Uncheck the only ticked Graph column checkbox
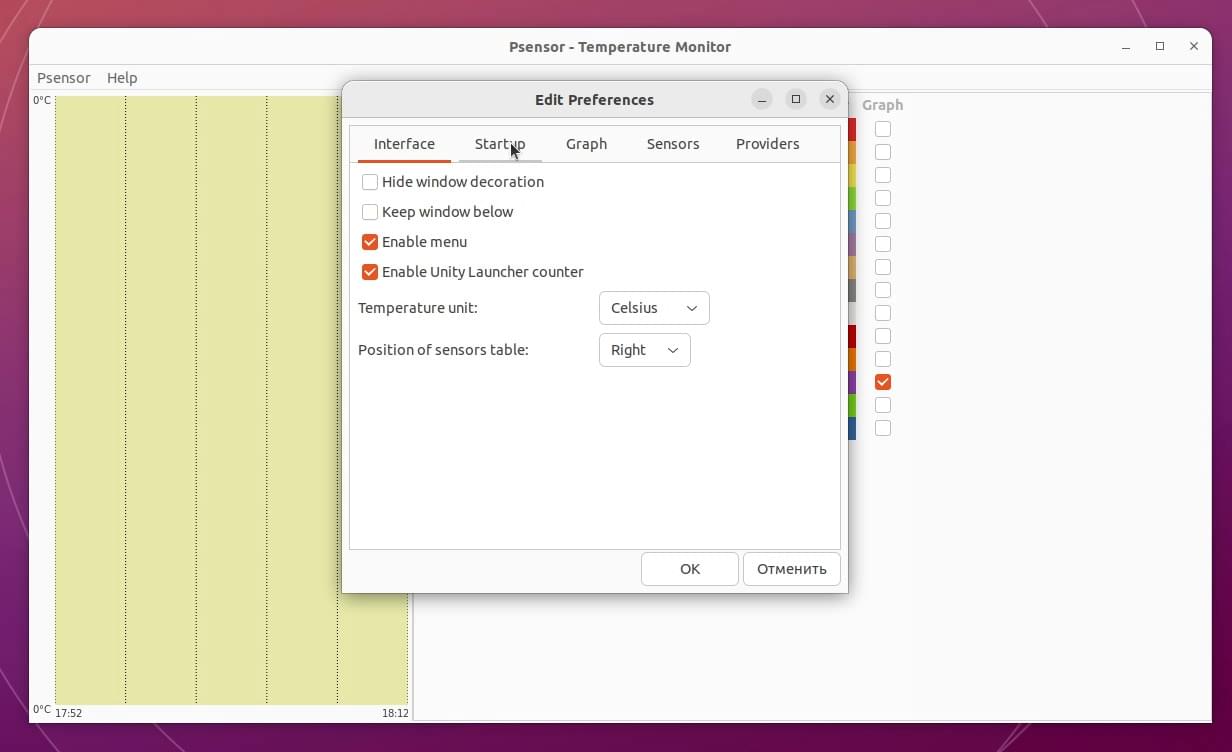 coord(883,382)
